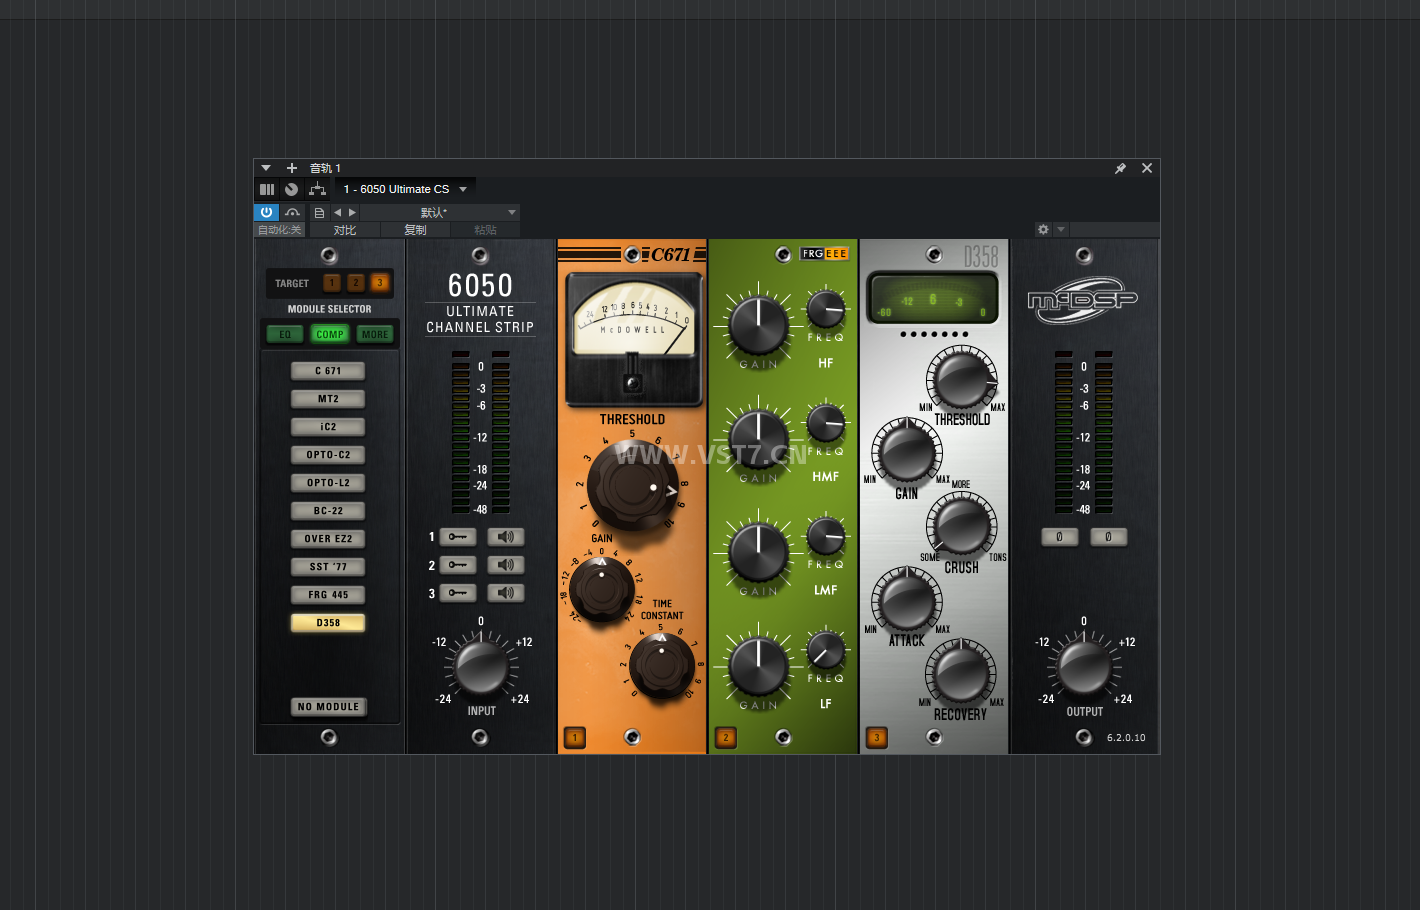
Task: Click the D358 CRUSH knob
Action: (x=961, y=525)
